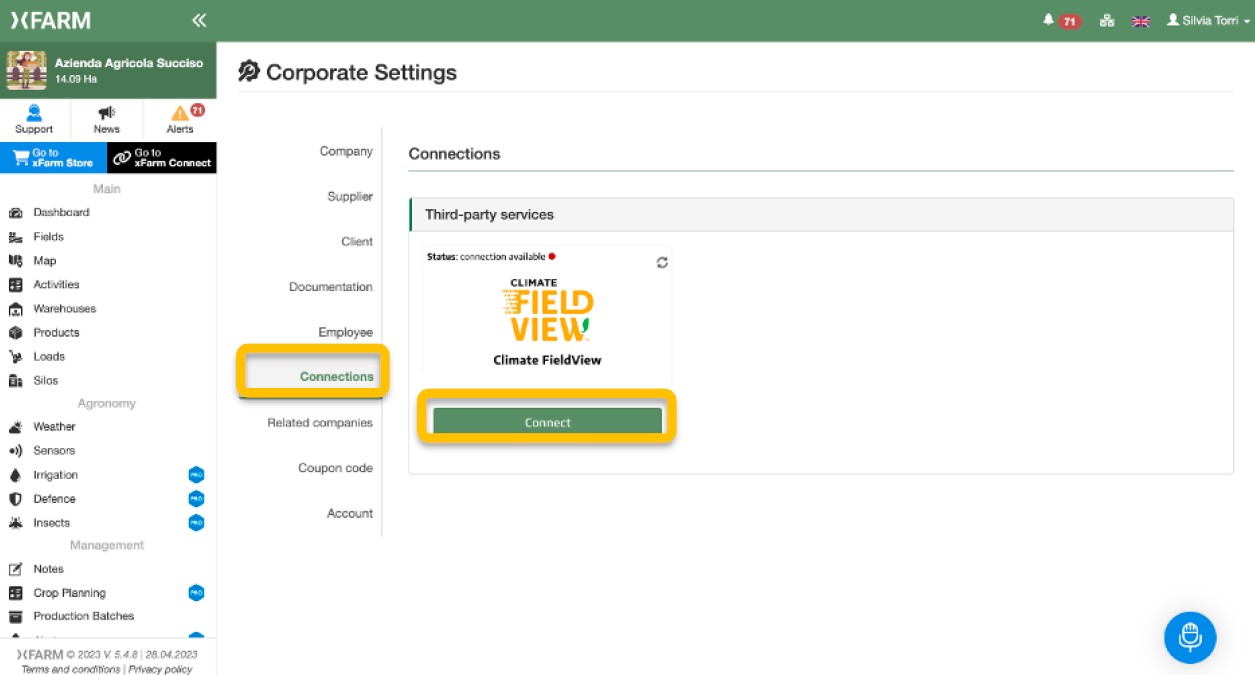This screenshot has height=675, width=1255.
Task: Open the organization hierarchy icon in top bar
Action: (1107, 21)
